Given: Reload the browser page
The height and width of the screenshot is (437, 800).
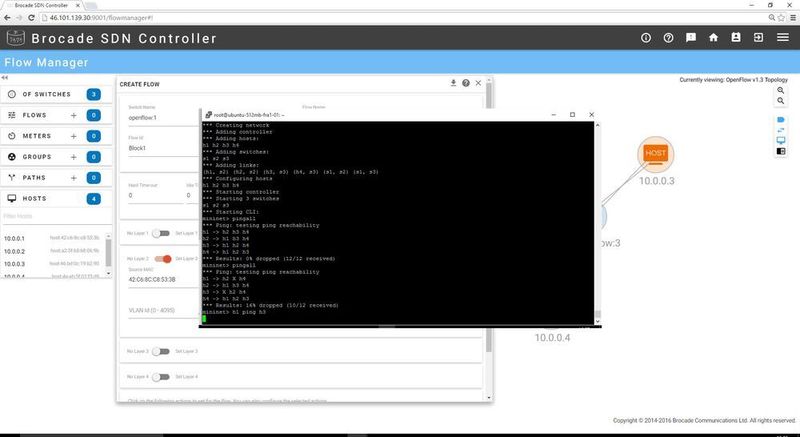Looking at the screenshot, I should click(x=31, y=17).
